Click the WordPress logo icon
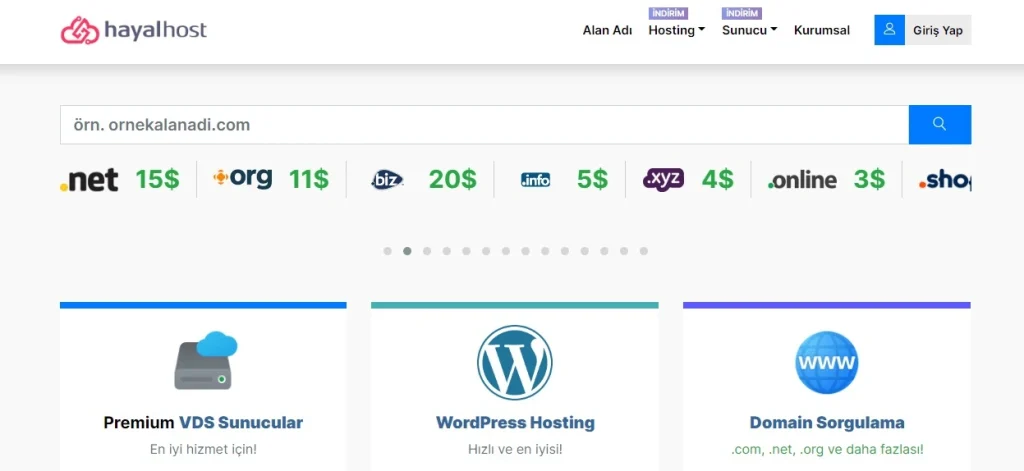Viewport: 1024px width, 471px height. (x=515, y=363)
